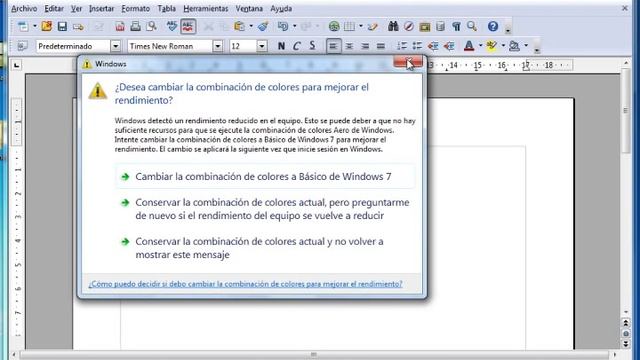Show the Draw Functions pencil icon
Image resolution: width=640 pixels, height=360 pixels.
(373, 27)
